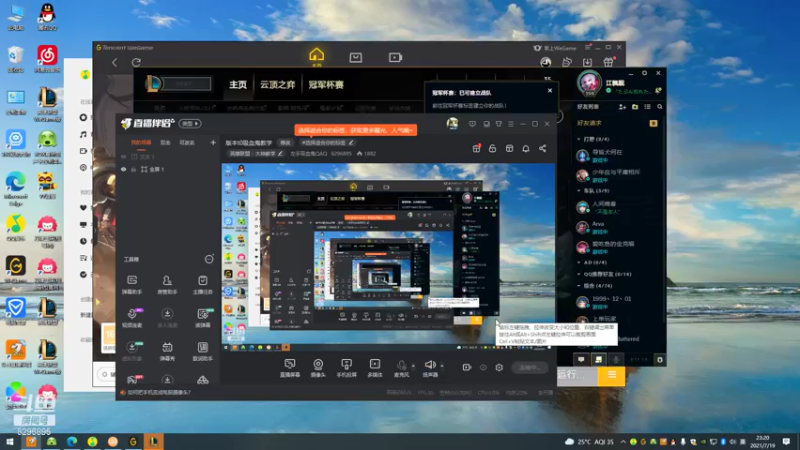Add the 直播屏幕 source
This screenshot has height=450, width=800.
[x=290, y=368]
